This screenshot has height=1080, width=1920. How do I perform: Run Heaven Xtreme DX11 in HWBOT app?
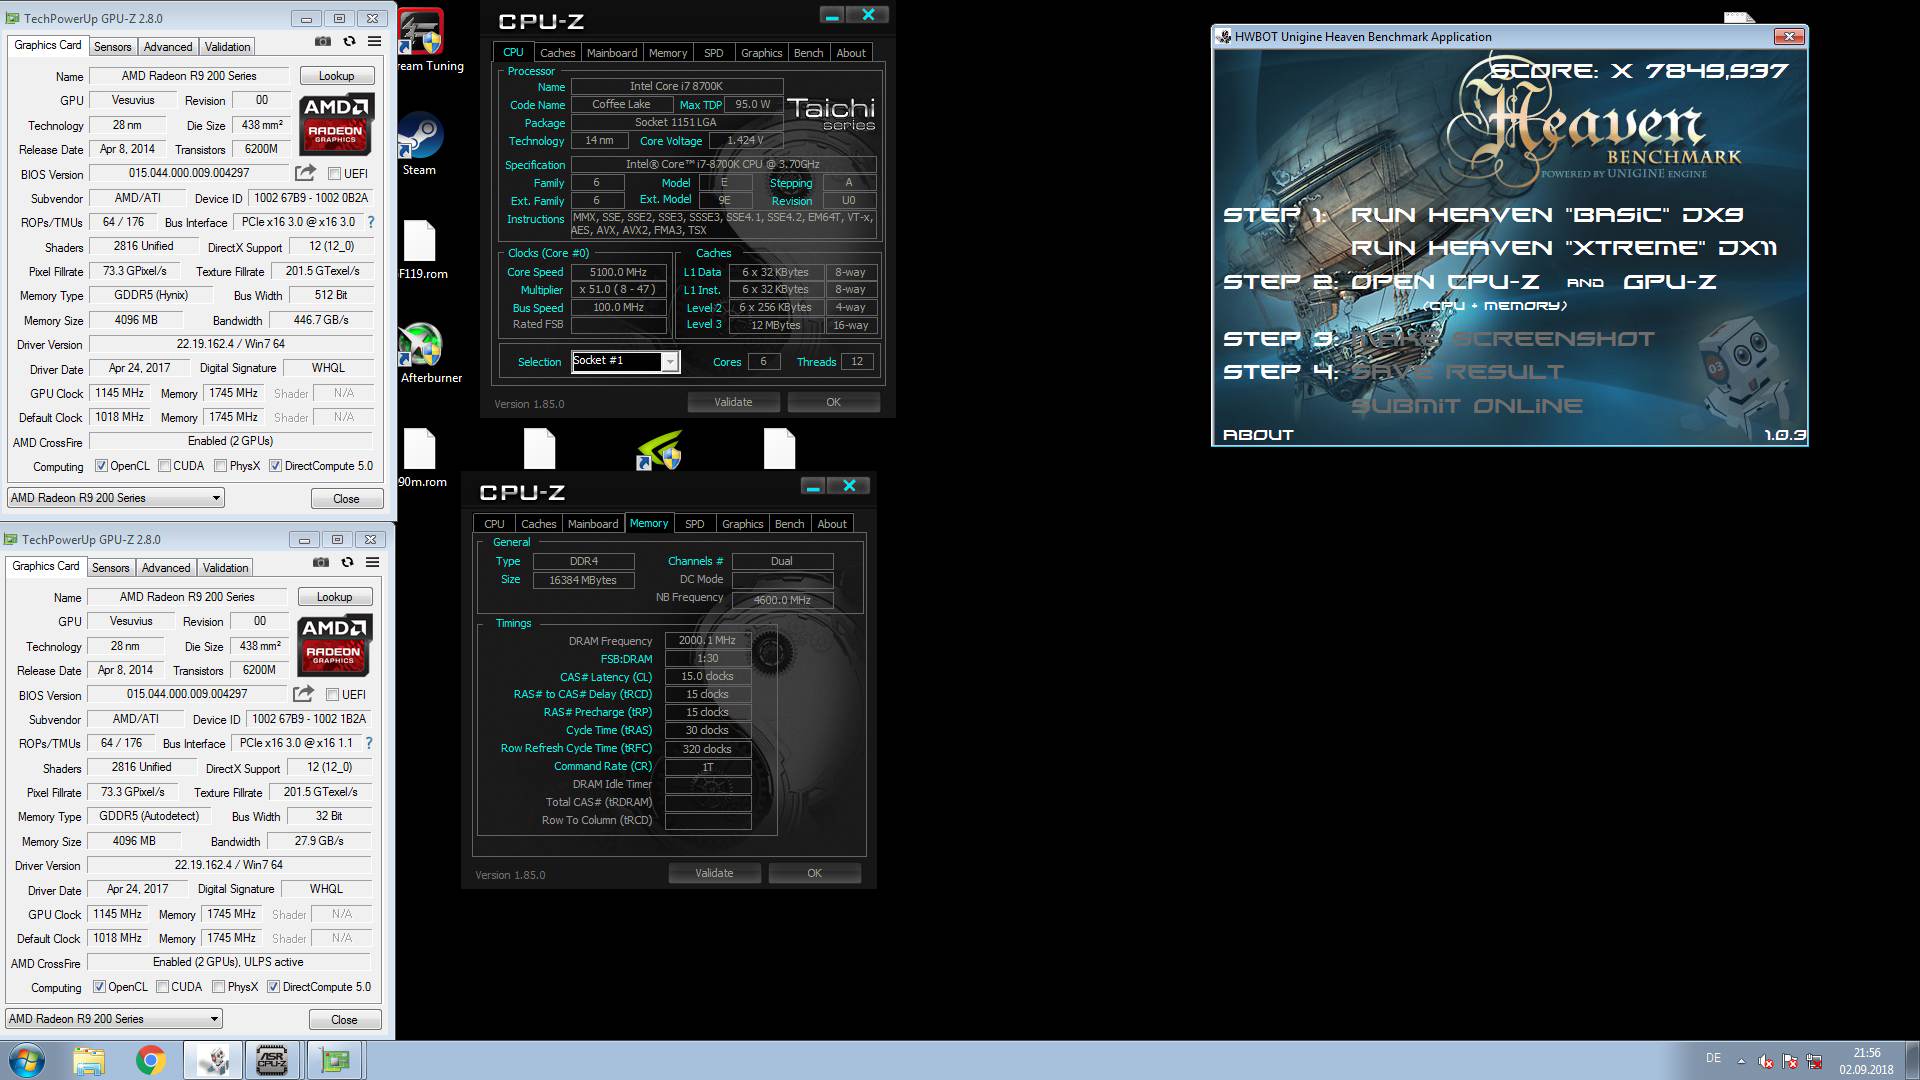[1564, 248]
